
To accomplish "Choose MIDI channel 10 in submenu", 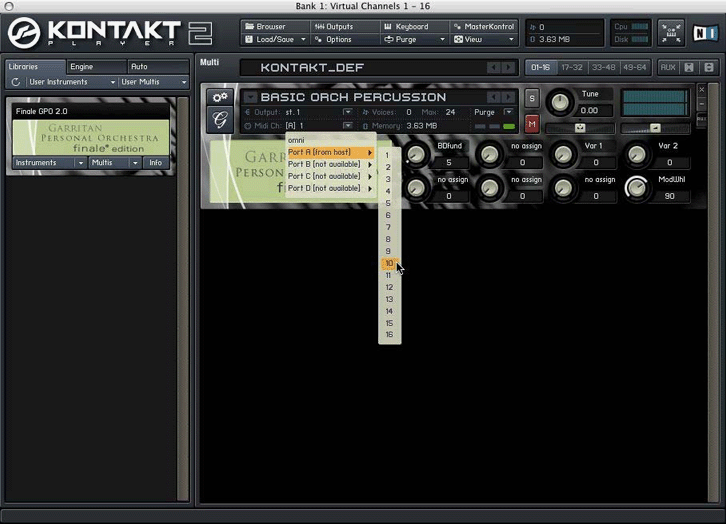I will click(x=389, y=263).
